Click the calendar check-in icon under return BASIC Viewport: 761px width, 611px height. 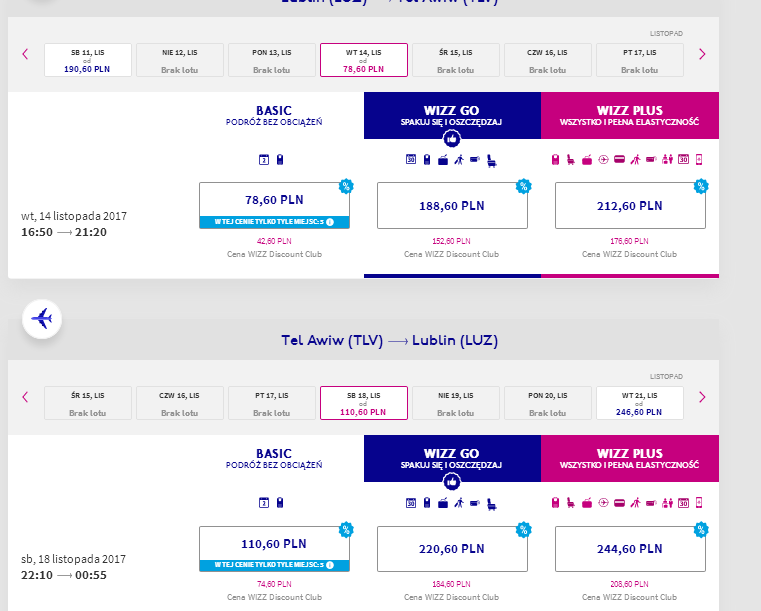pyautogui.click(x=264, y=503)
